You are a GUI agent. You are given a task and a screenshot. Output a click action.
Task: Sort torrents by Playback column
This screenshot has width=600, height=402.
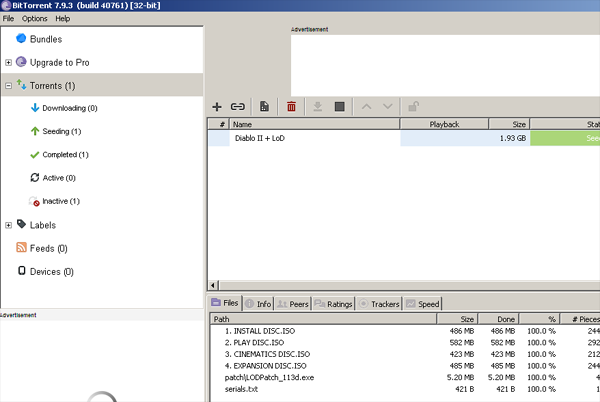[444, 124]
